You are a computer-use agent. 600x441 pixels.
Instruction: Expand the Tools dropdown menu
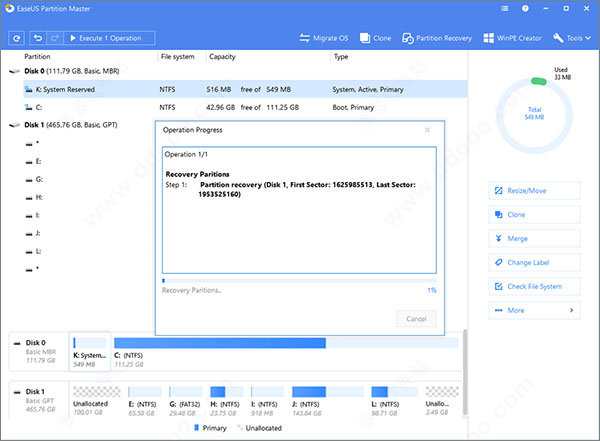571,39
